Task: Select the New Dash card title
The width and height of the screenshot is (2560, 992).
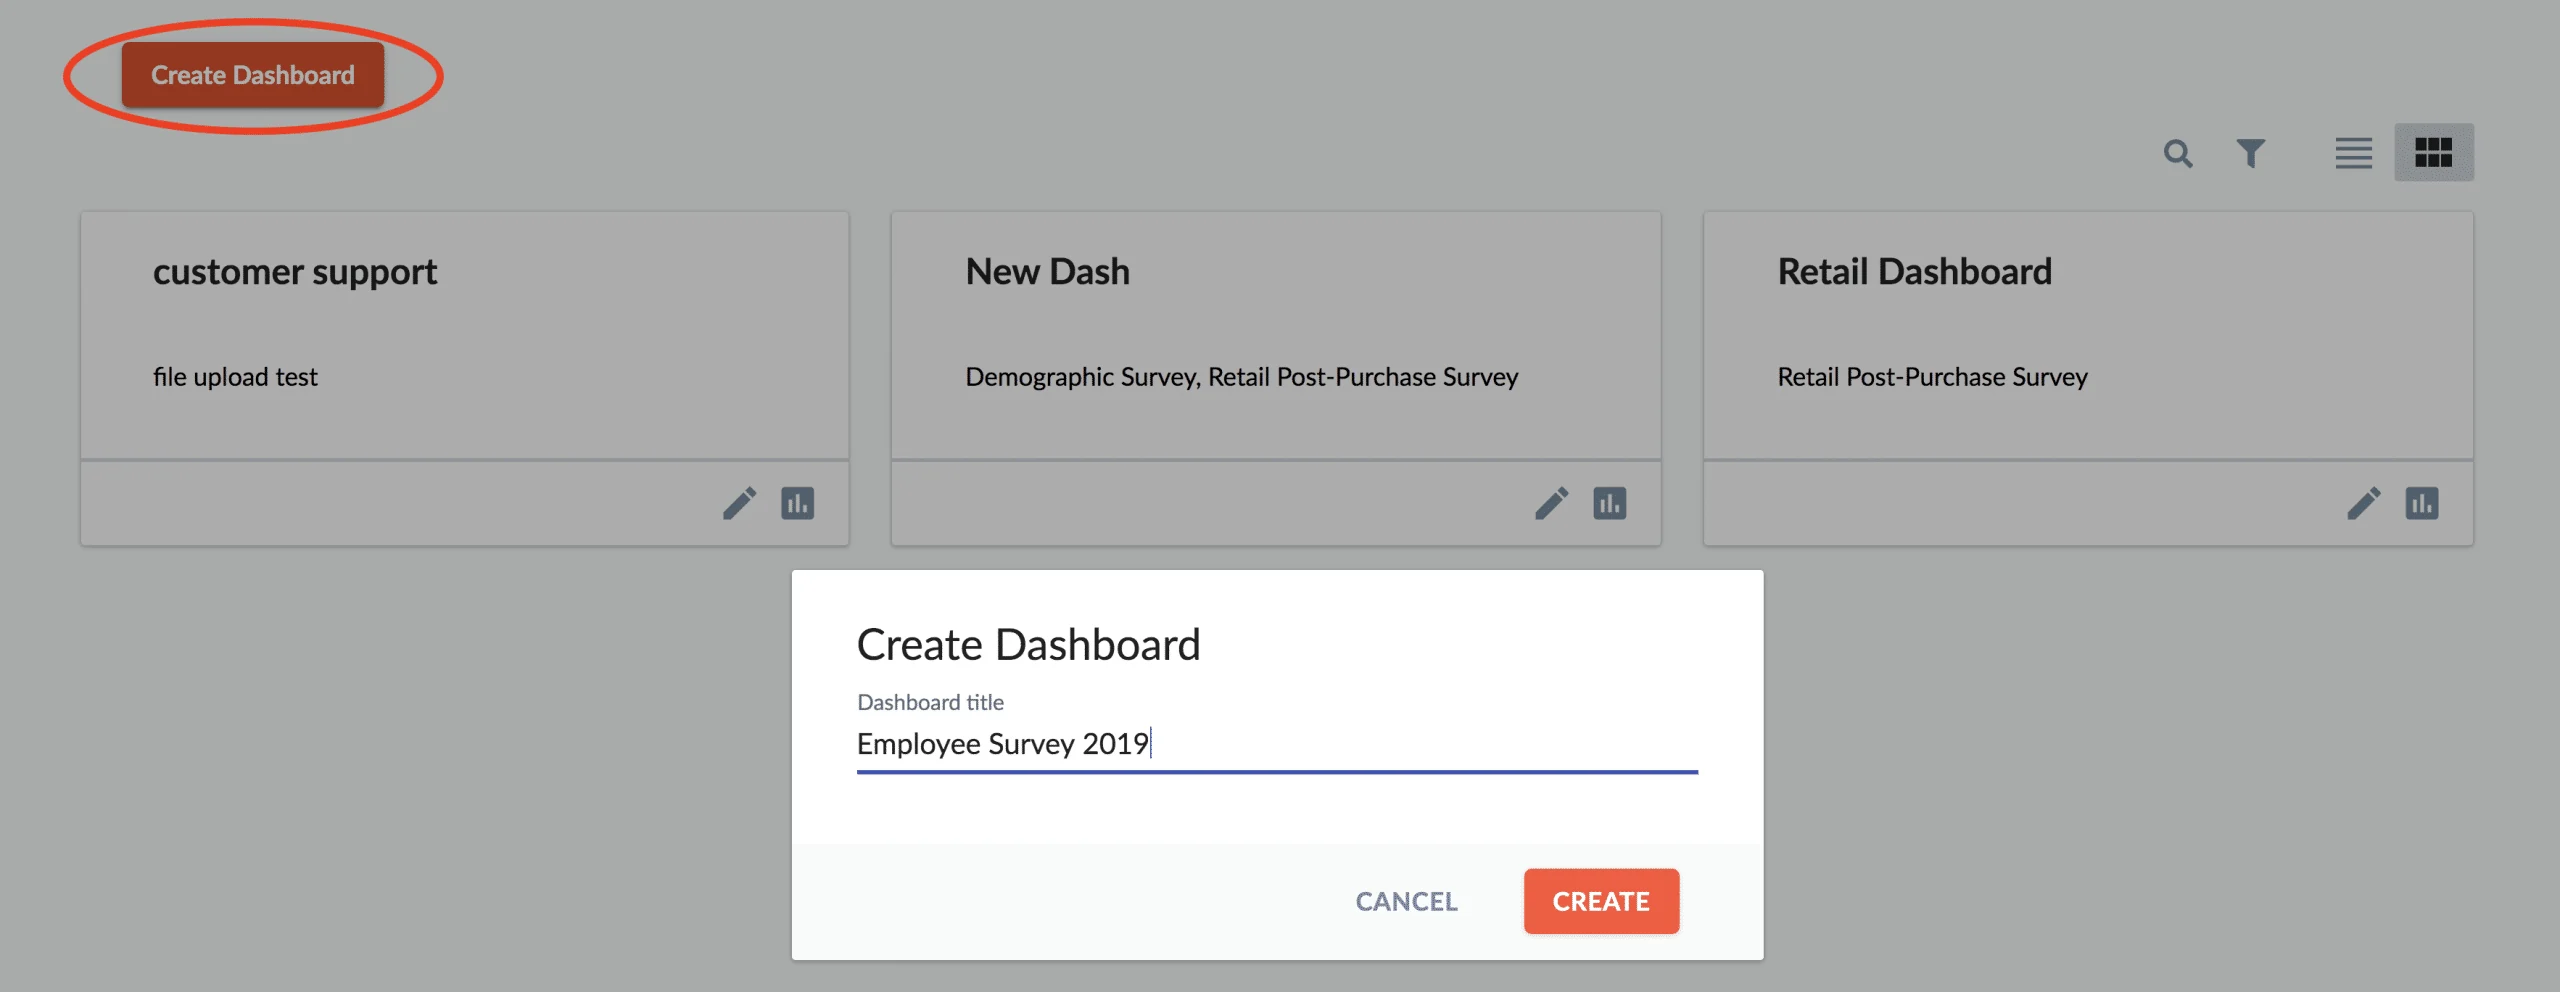Action: (1047, 272)
